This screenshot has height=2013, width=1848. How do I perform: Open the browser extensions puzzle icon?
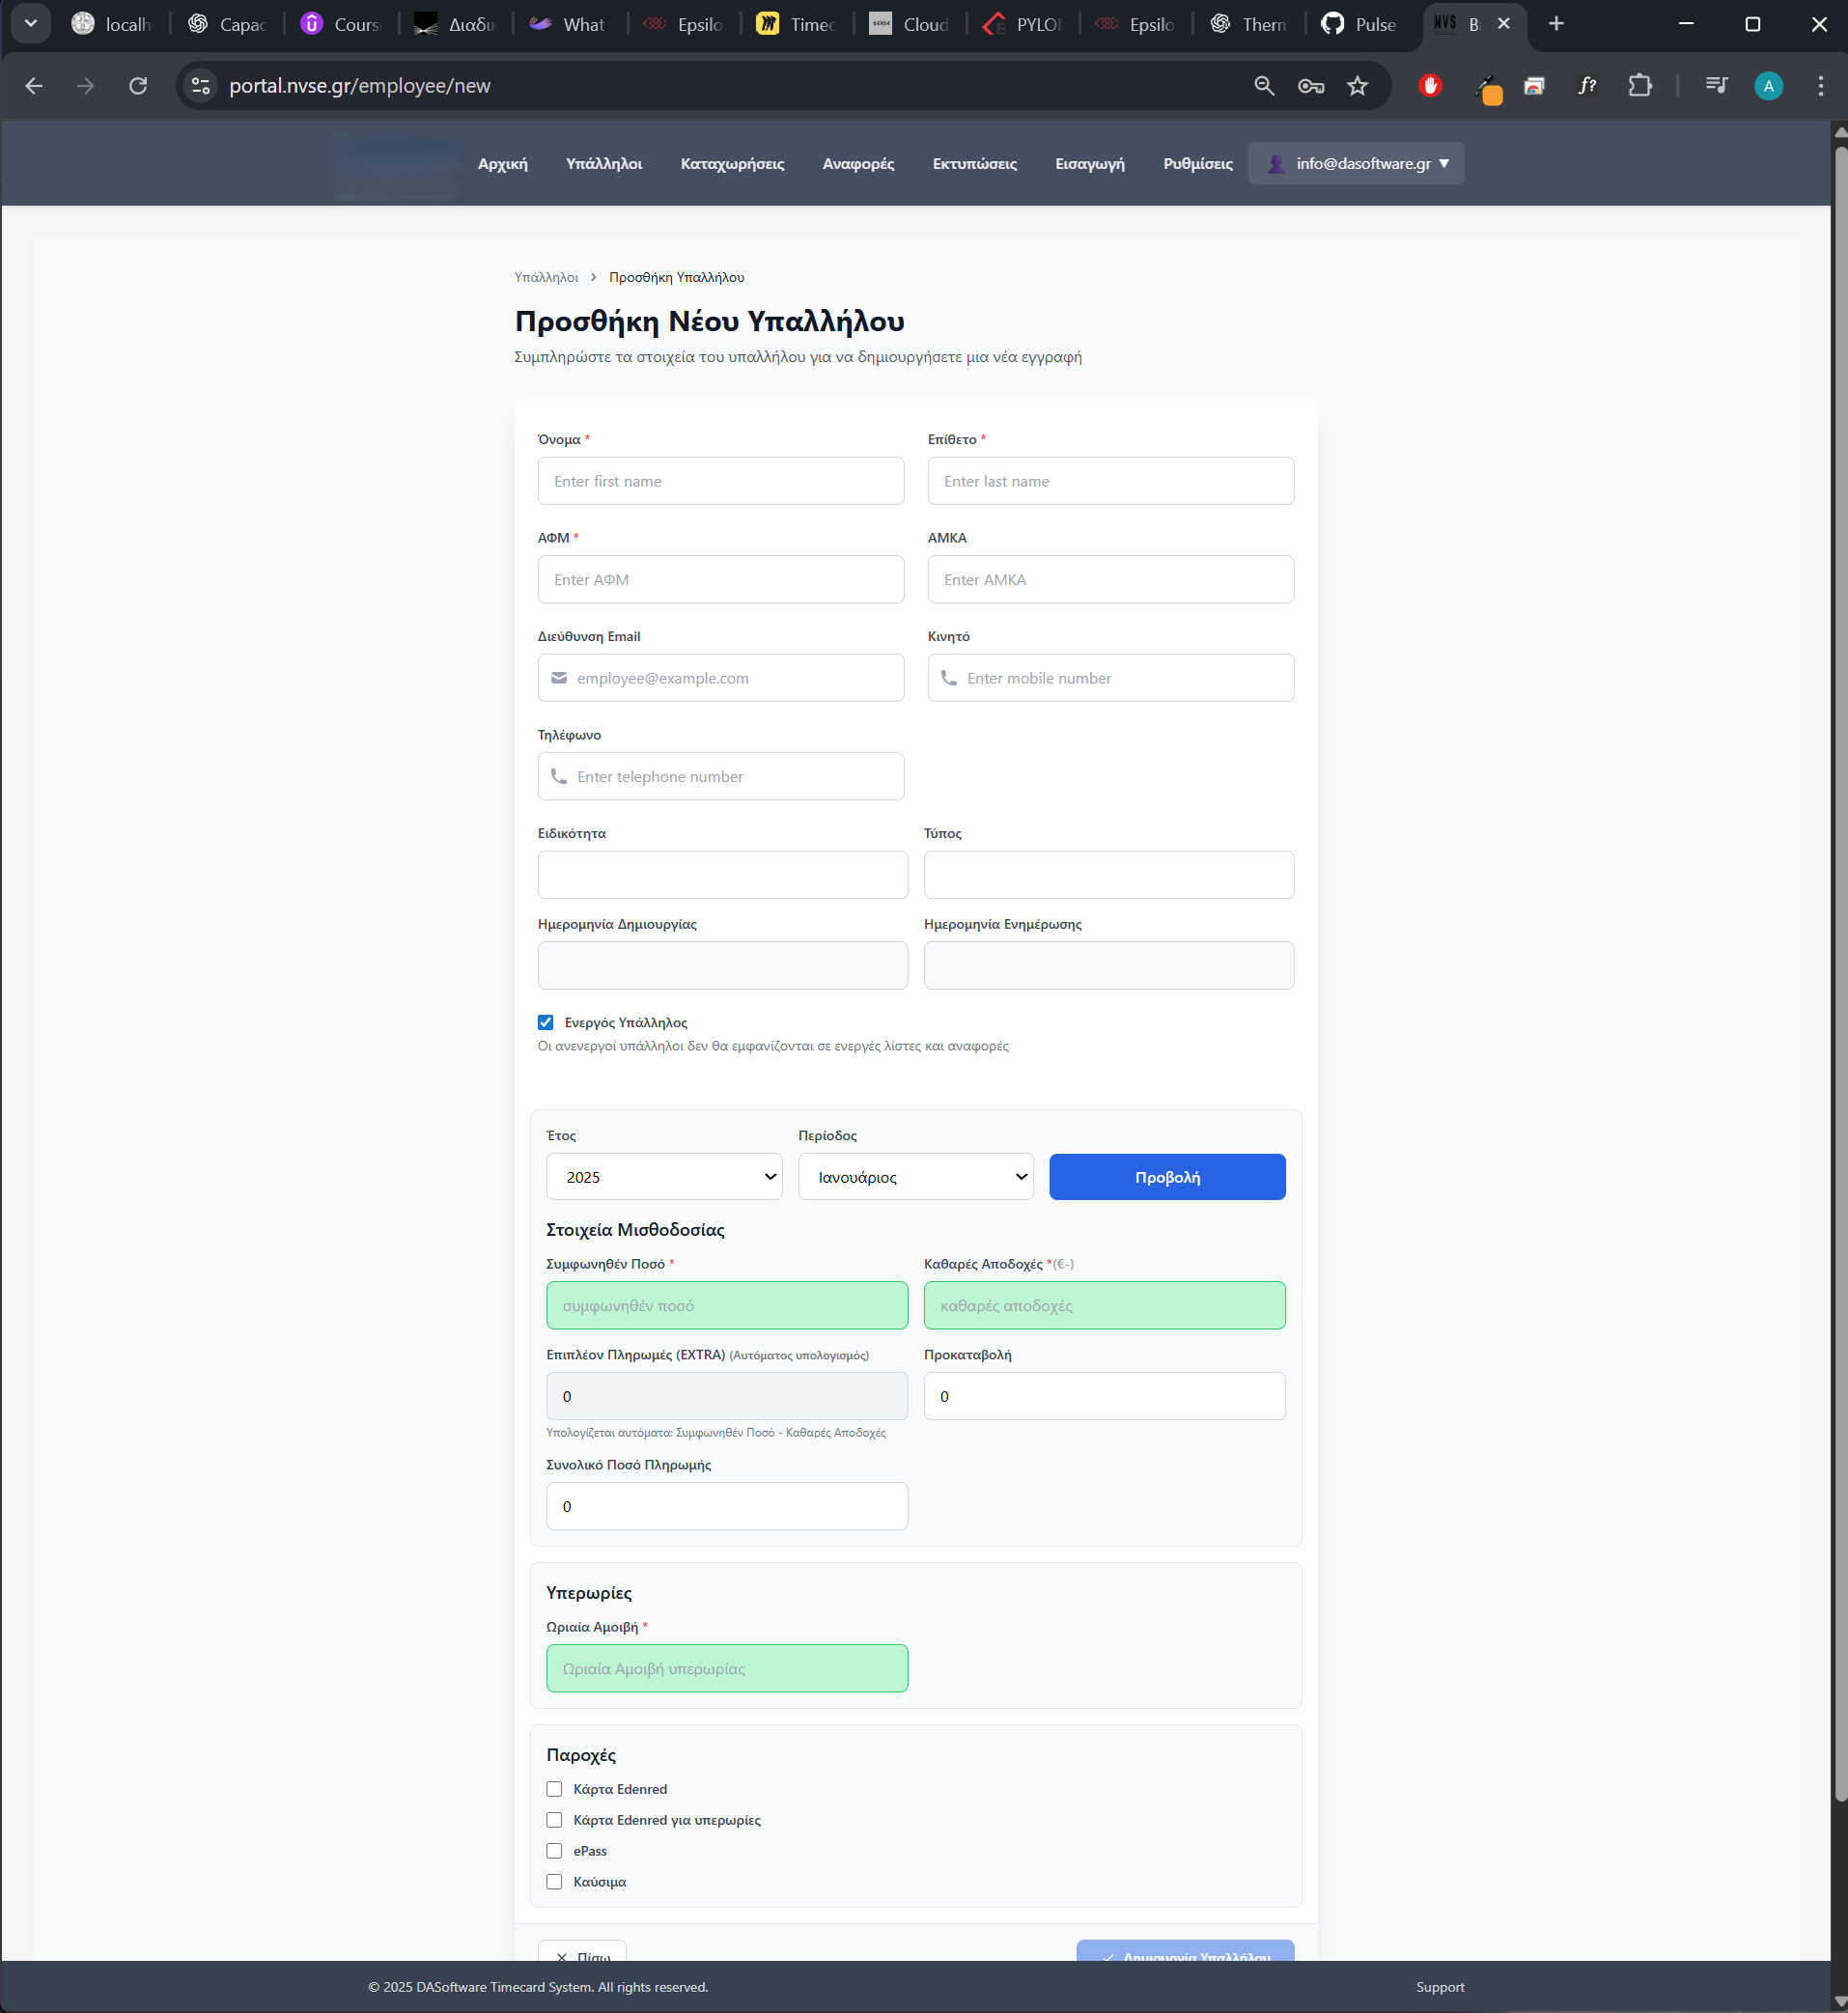1640,85
